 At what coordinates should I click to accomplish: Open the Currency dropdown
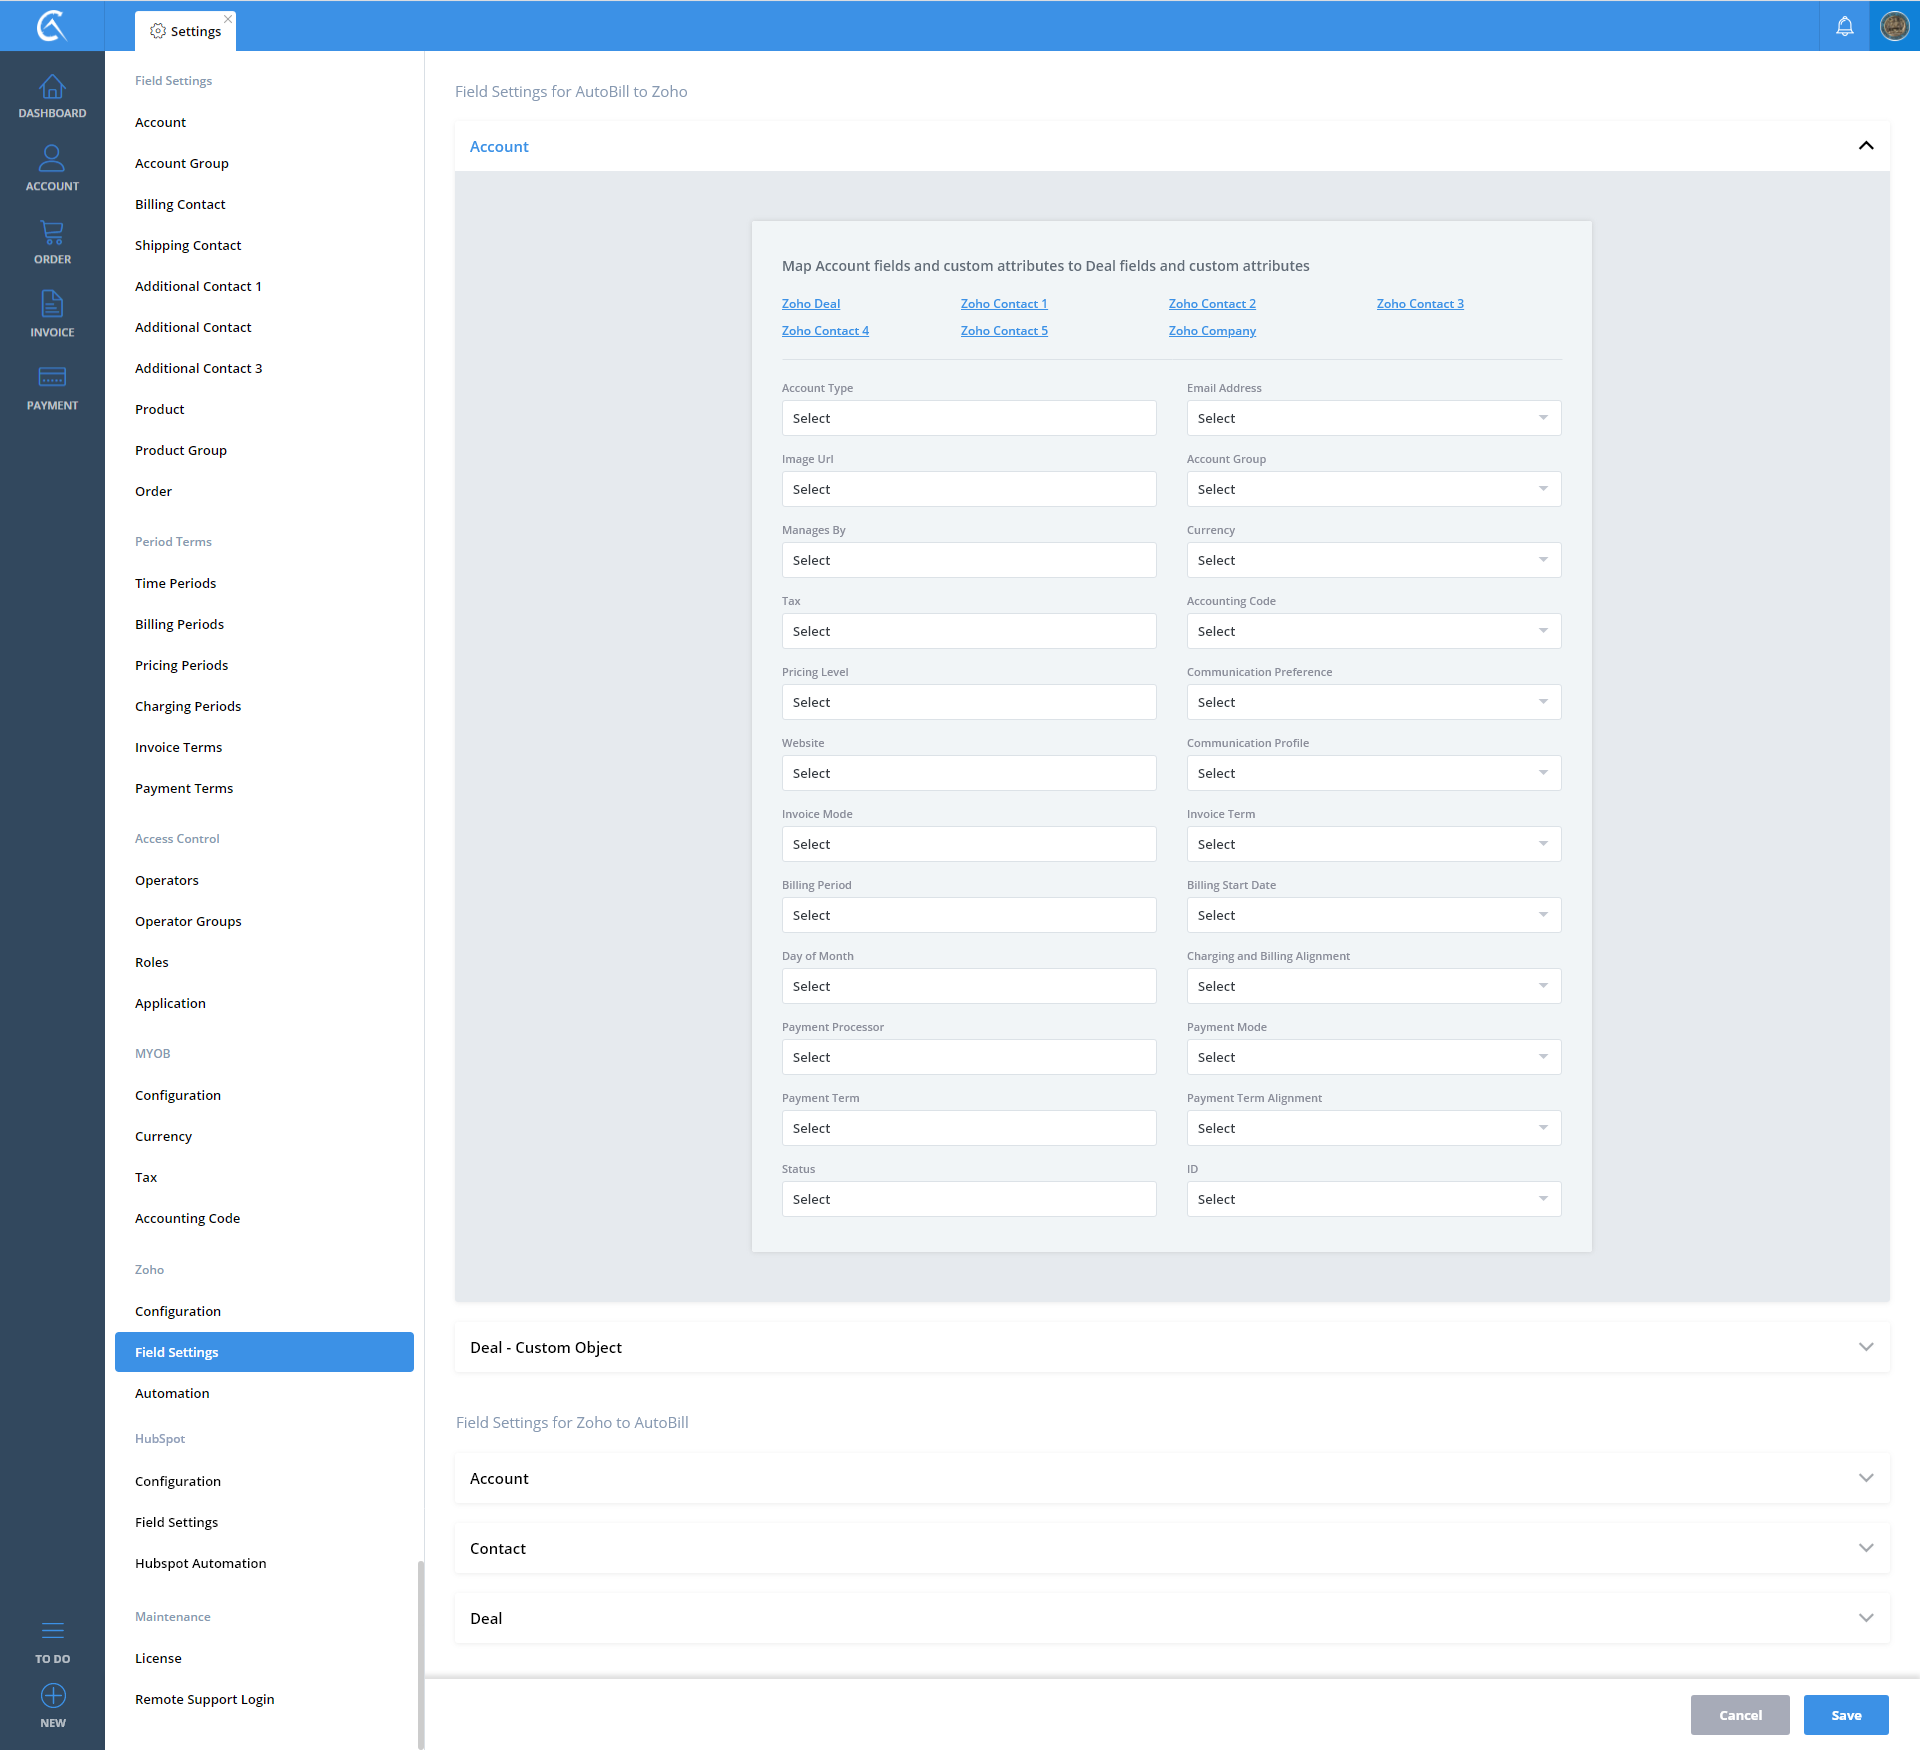click(x=1372, y=560)
